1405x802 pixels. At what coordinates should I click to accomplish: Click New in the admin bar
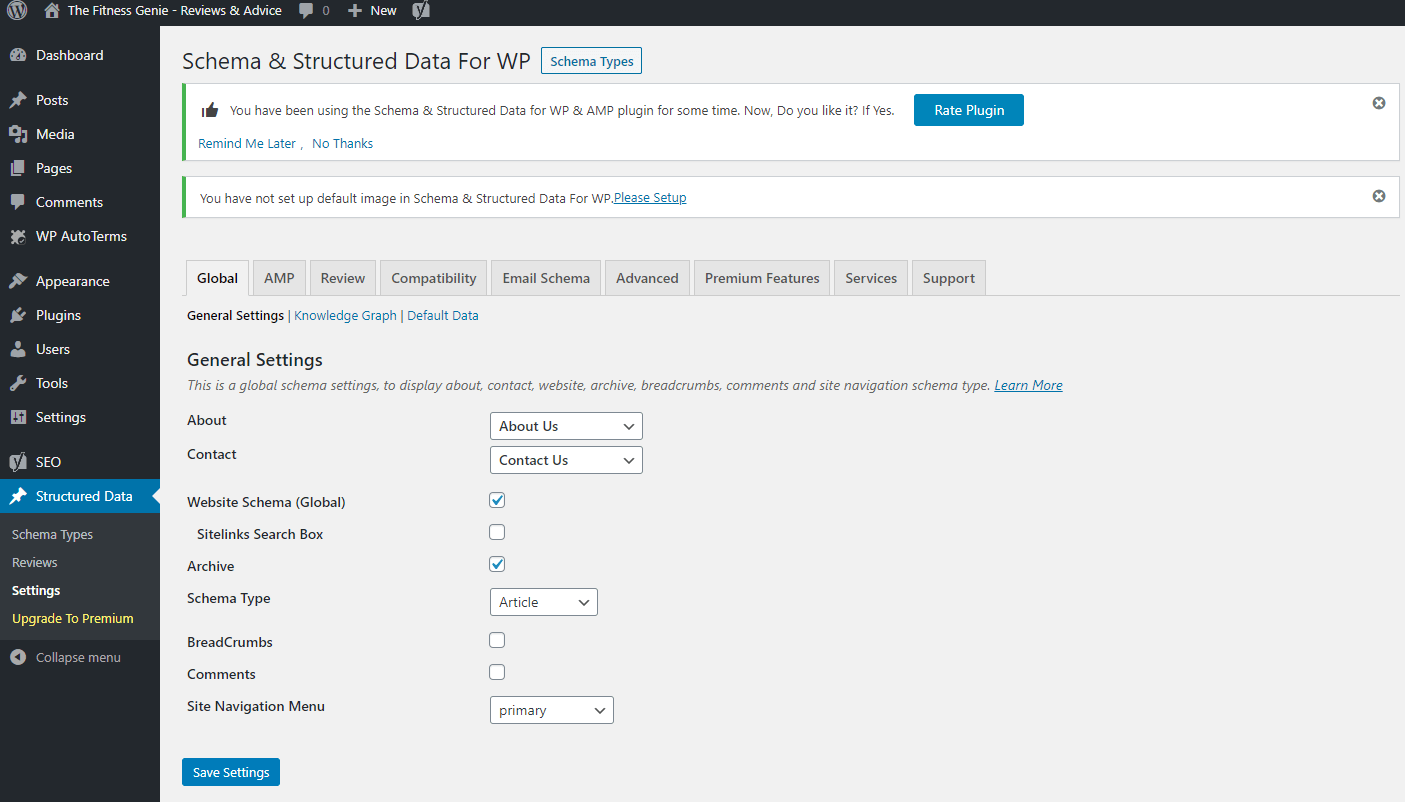tap(383, 11)
